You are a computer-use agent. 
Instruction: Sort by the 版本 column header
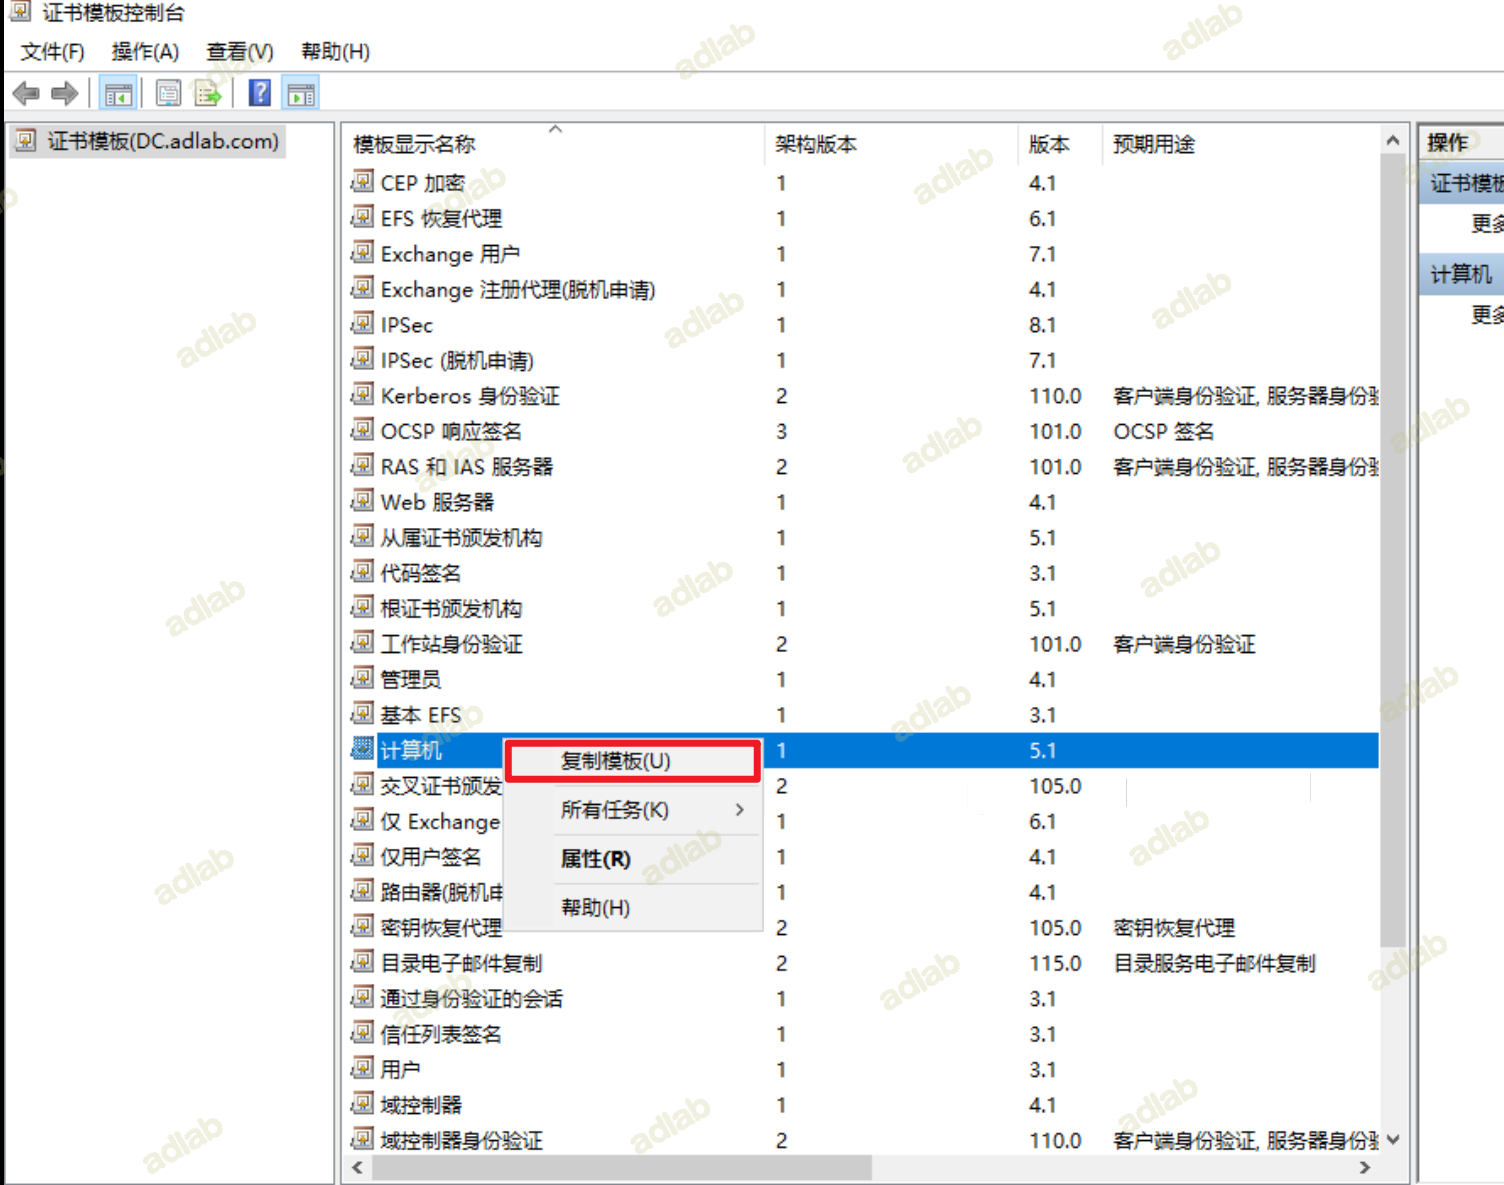(1060, 144)
